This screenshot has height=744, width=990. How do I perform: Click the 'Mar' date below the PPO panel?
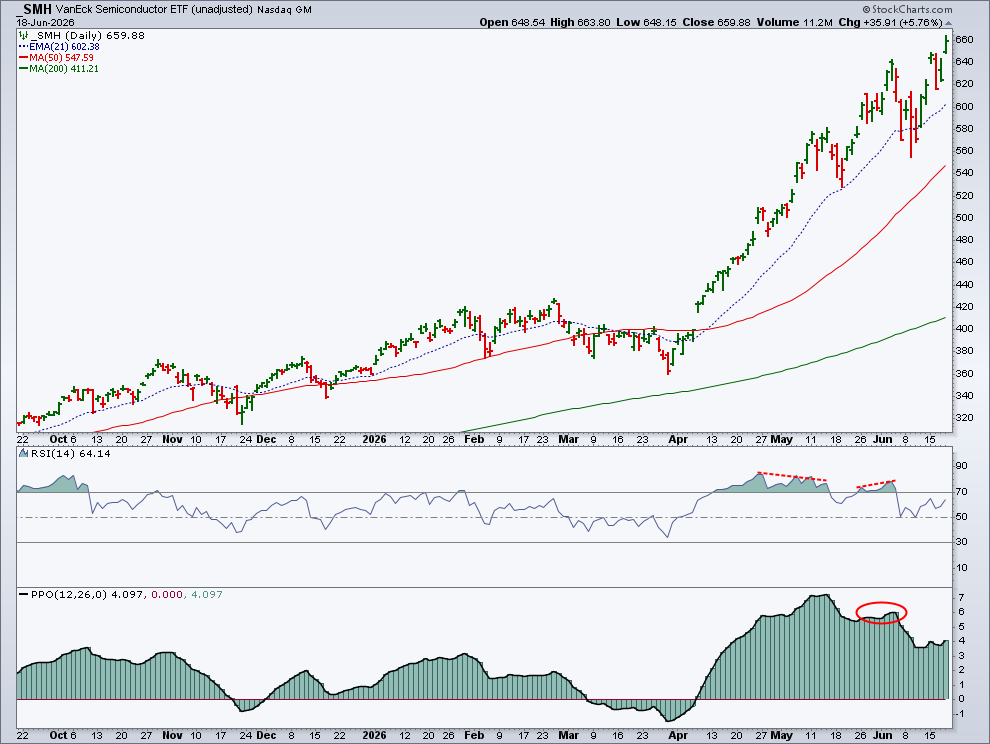pos(568,736)
